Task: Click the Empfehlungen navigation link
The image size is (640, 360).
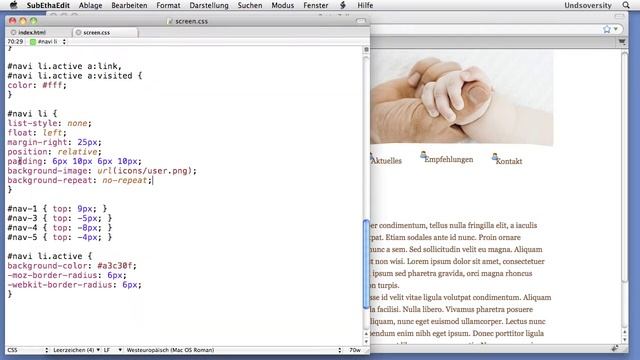Action: 449,160
